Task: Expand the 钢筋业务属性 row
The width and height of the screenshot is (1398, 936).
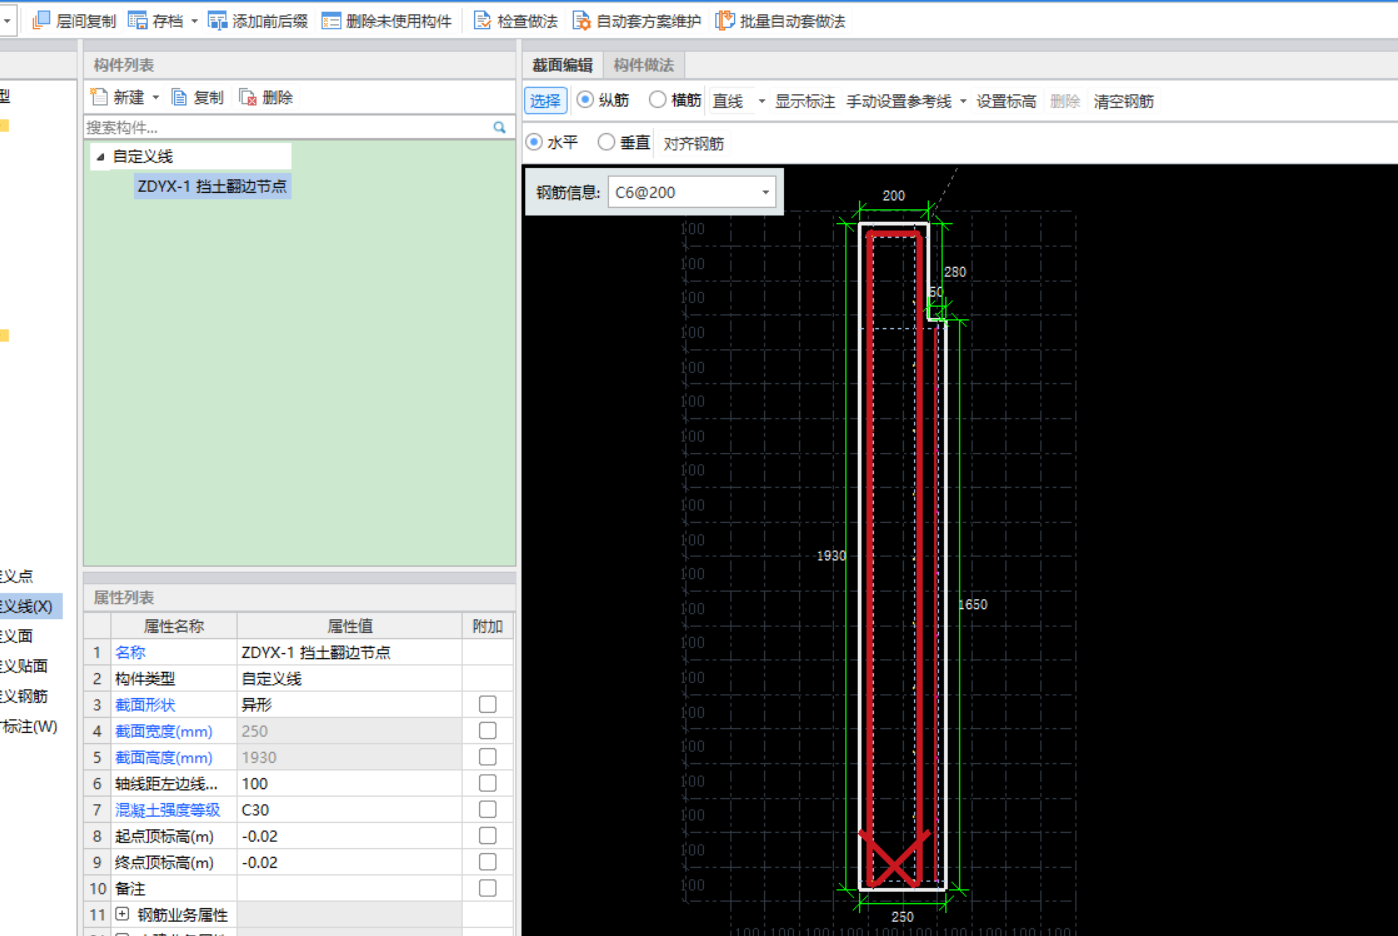Action: click(x=122, y=914)
